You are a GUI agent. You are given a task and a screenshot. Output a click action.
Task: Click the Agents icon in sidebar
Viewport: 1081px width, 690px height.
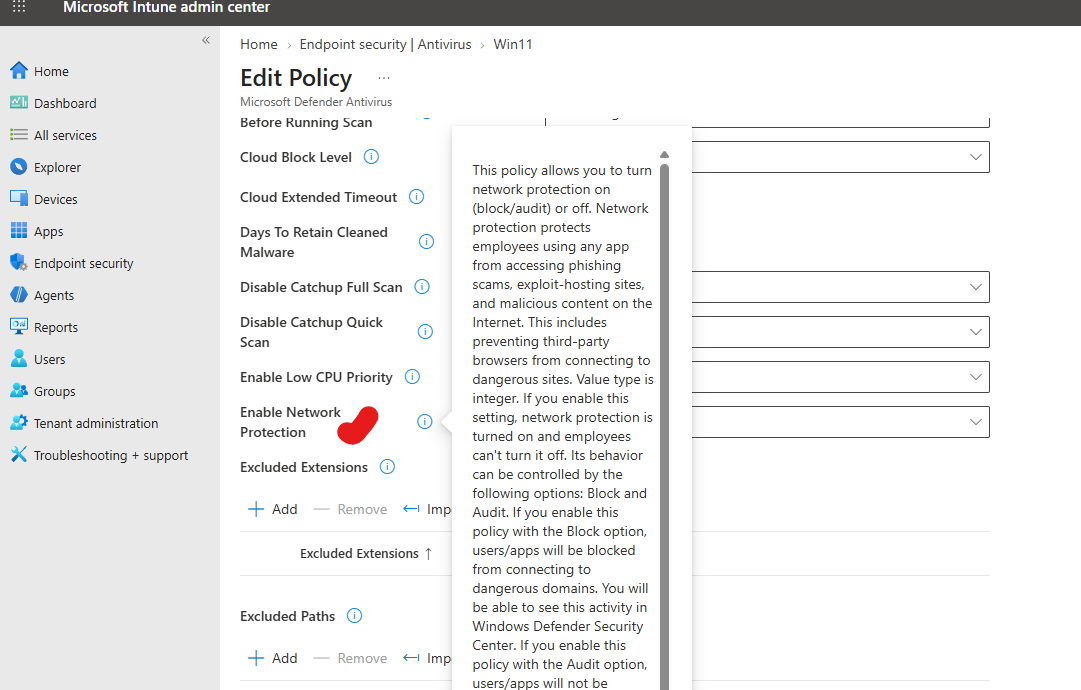click(19, 294)
